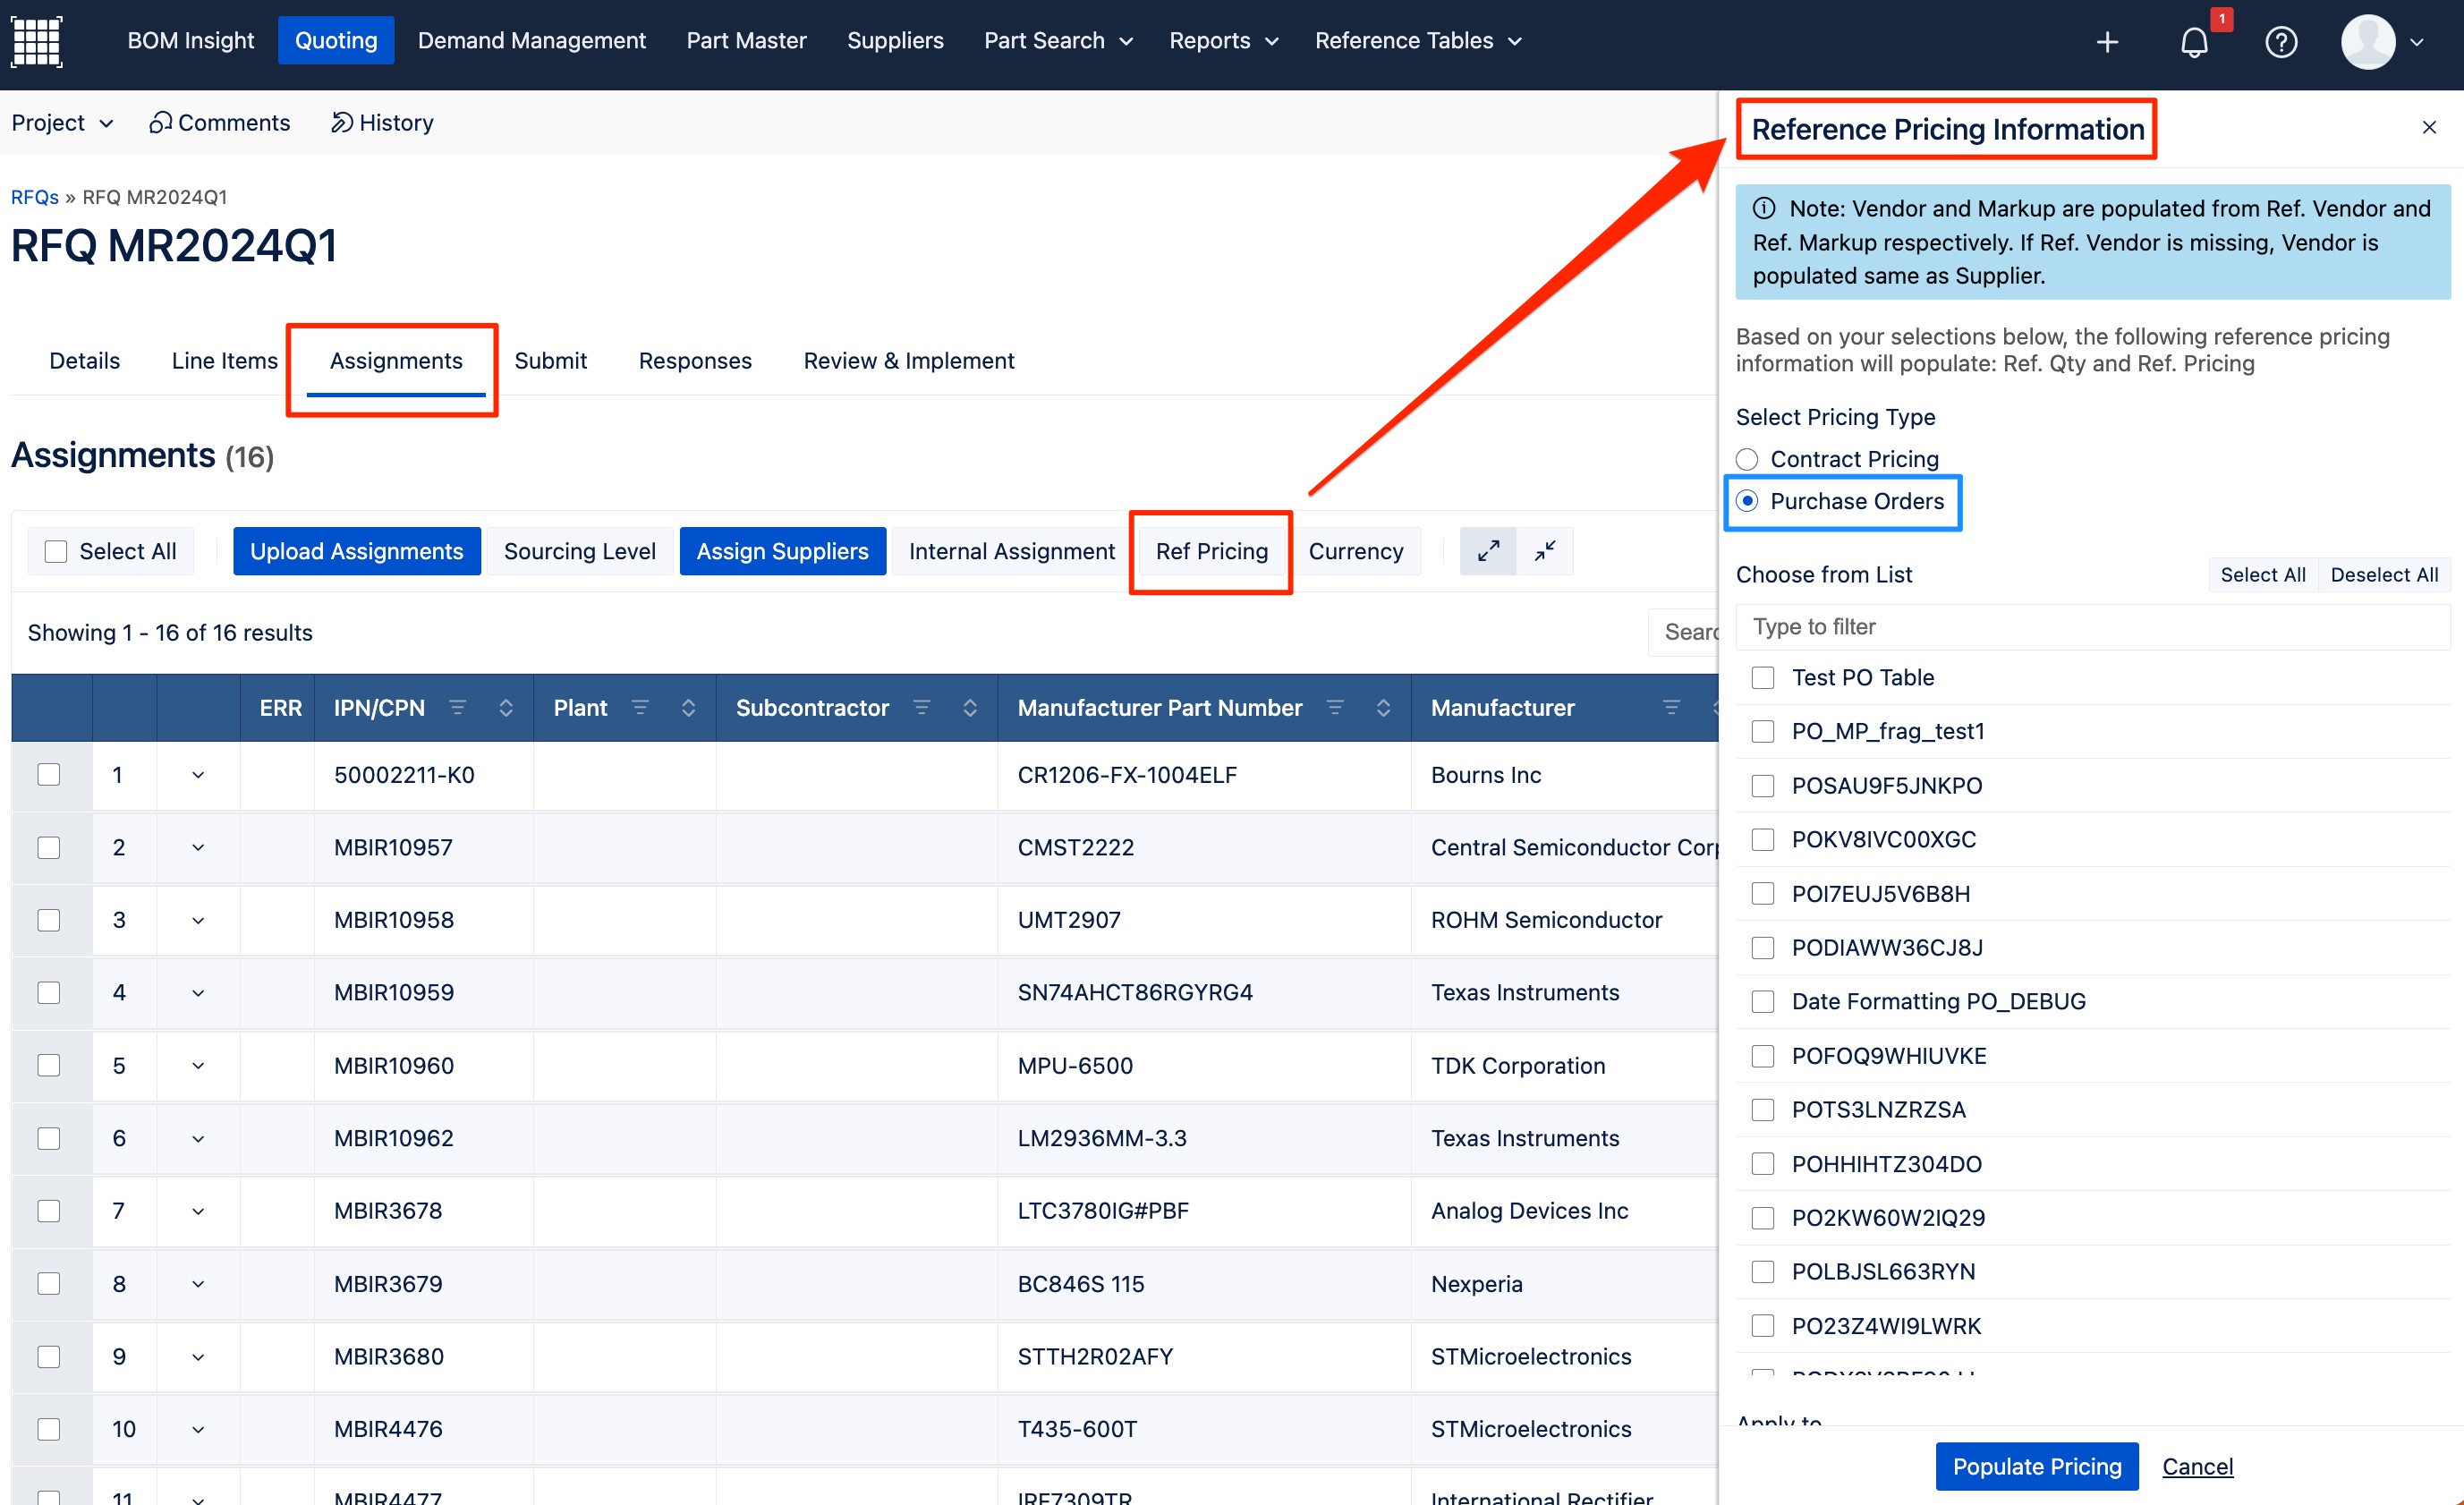Viewport: 2464px width, 1505px height.
Task: Switch to the Responses tab
Action: [695, 360]
